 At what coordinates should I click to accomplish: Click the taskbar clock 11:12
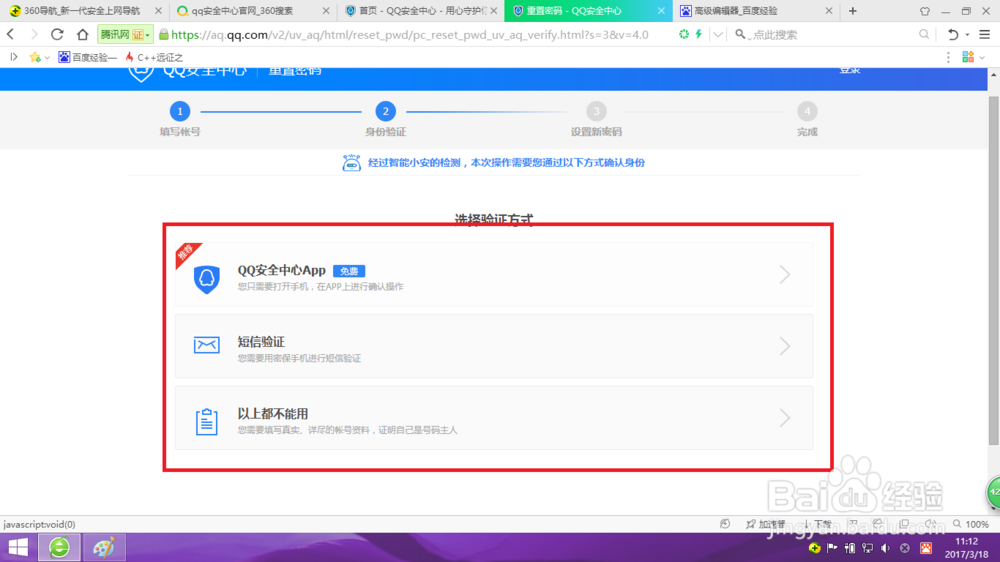point(967,542)
